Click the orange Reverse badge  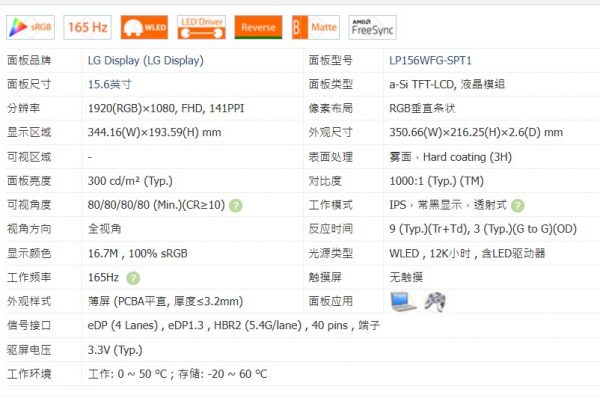click(x=258, y=28)
